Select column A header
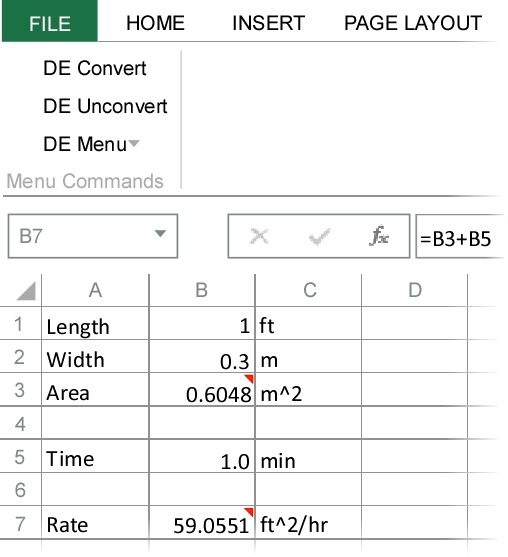The width and height of the screenshot is (508, 557). (x=95, y=290)
